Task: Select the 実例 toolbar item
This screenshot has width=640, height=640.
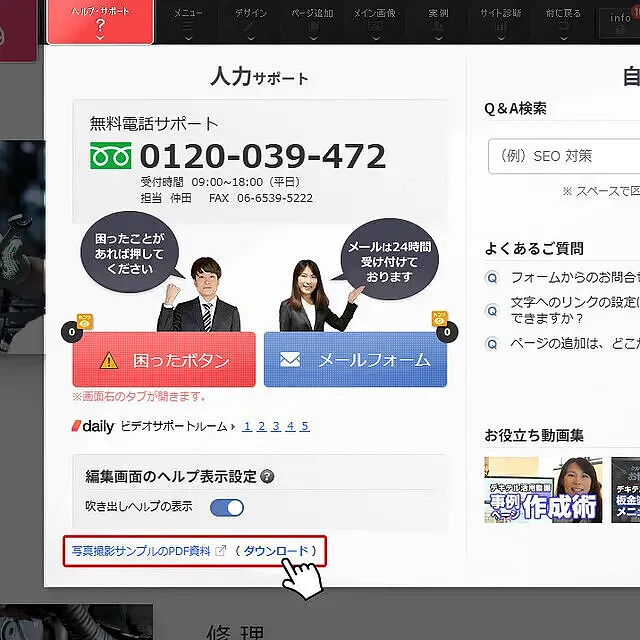Action: (439, 21)
